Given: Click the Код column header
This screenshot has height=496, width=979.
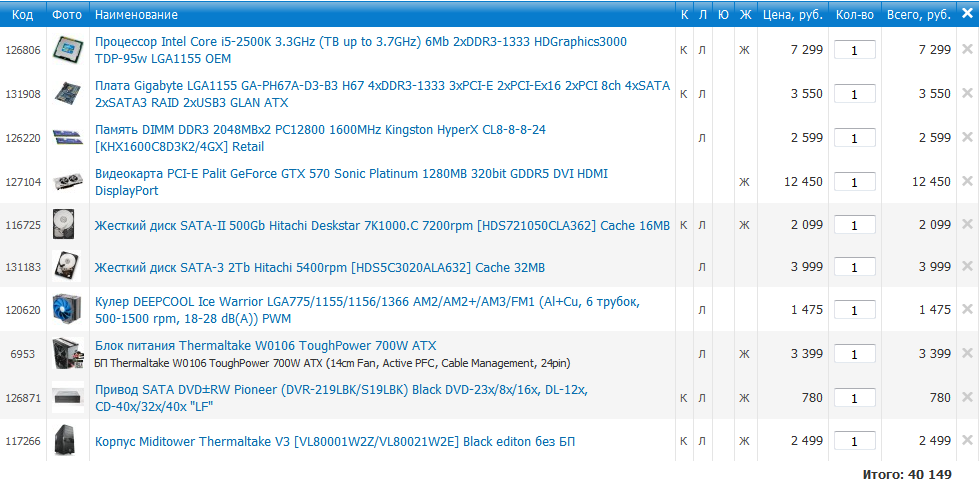Looking at the screenshot, I should [22, 14].
